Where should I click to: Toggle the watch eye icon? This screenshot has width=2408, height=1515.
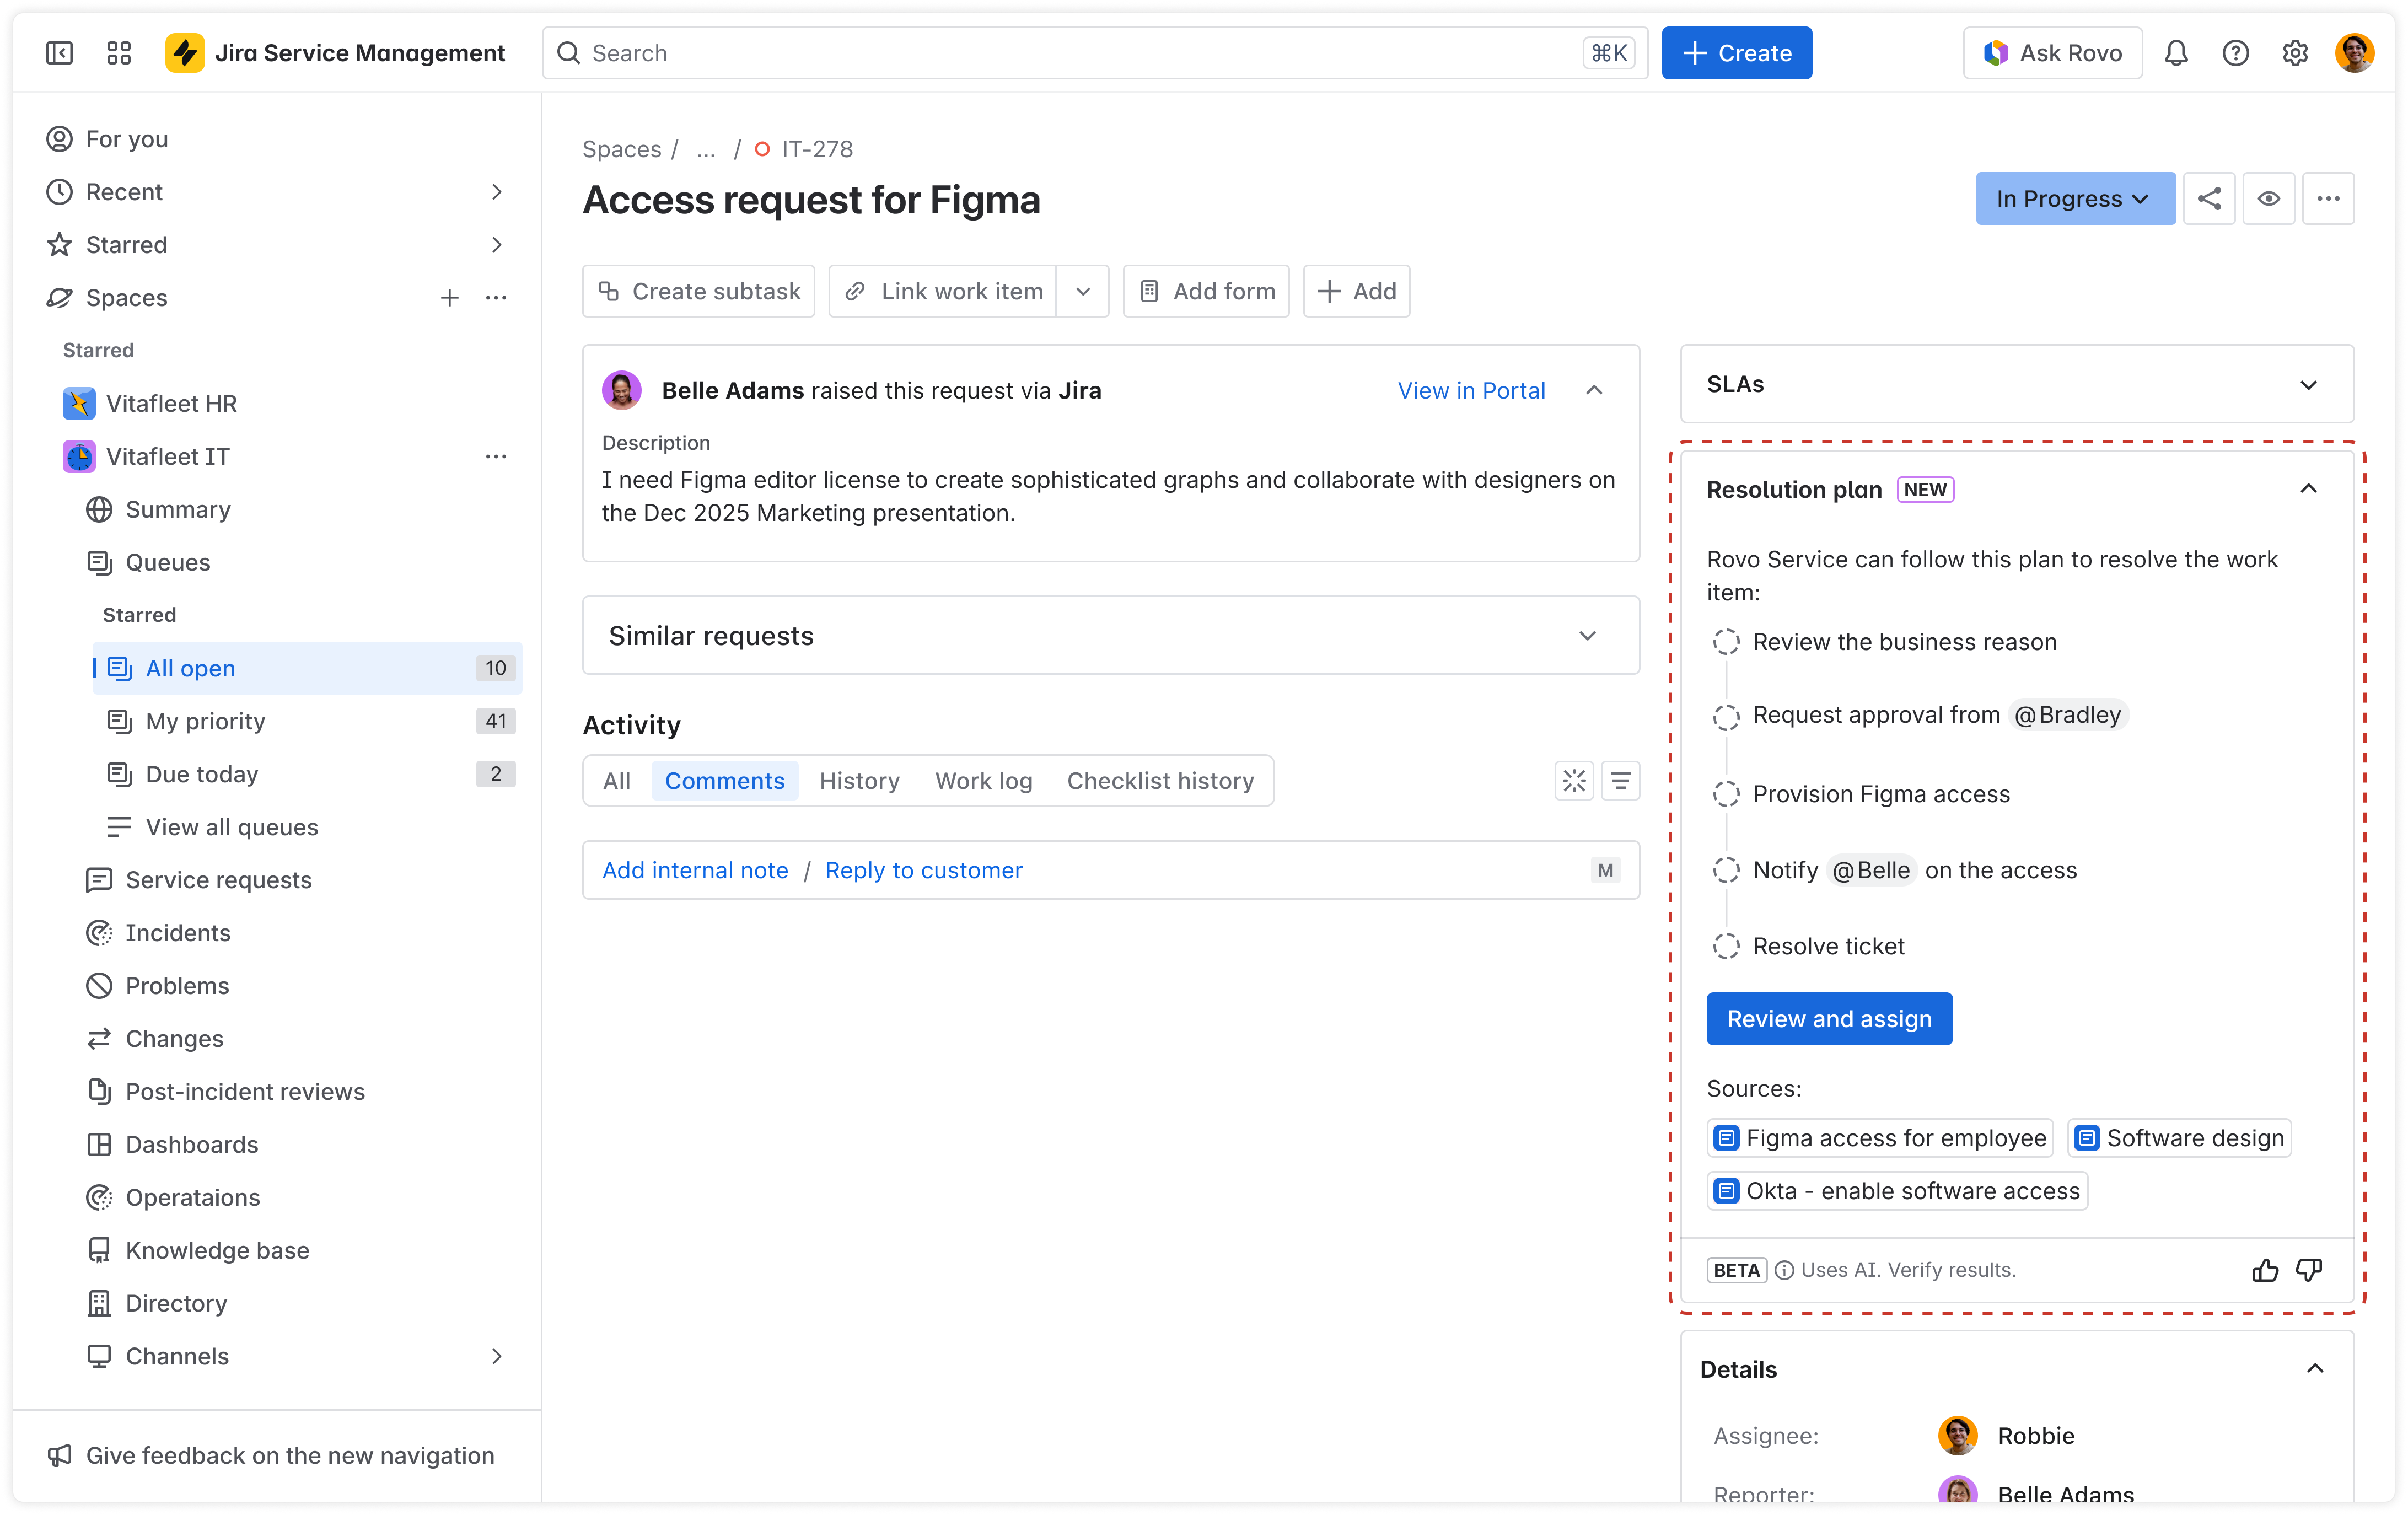point(2268,198)
